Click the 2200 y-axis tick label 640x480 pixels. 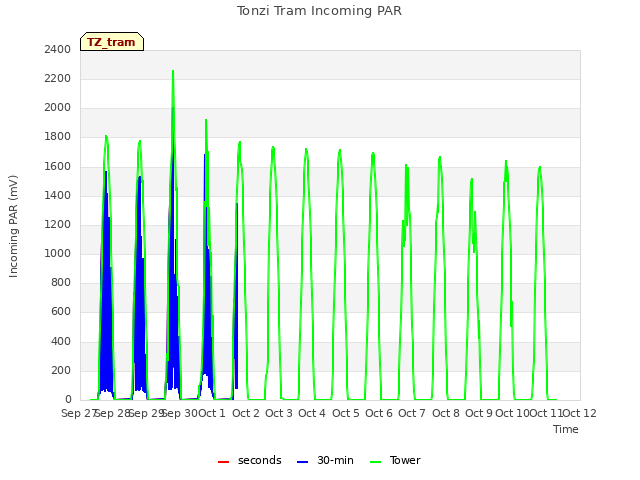coord(58,78)
